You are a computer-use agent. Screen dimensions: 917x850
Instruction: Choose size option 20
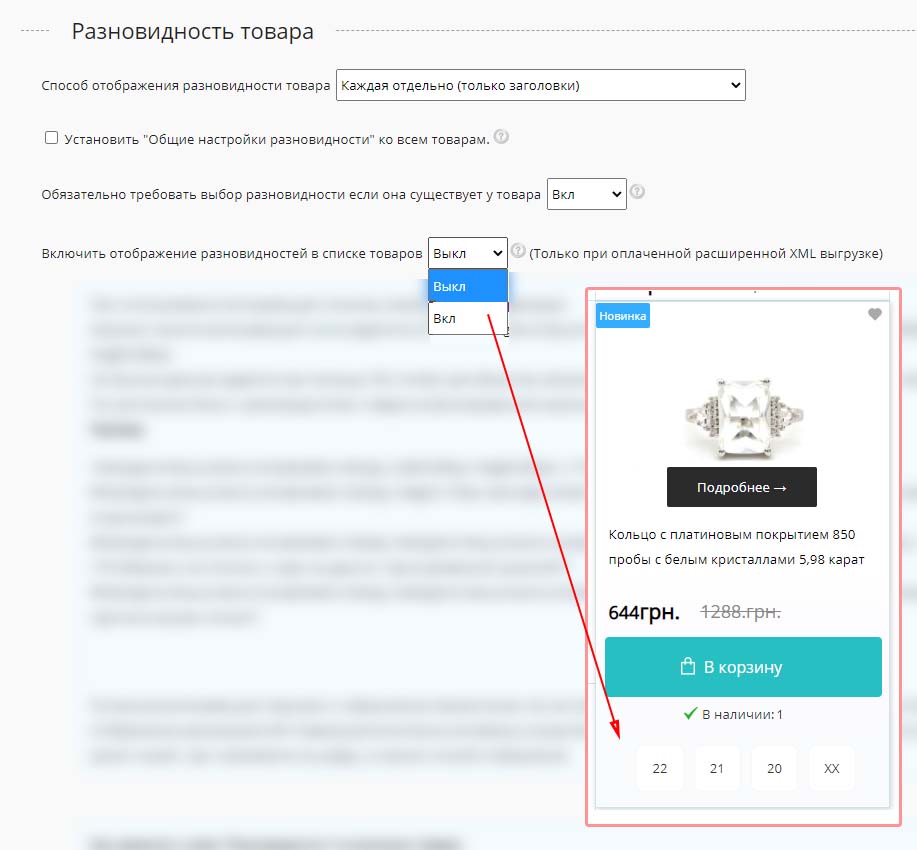click(x=774, y=768)
